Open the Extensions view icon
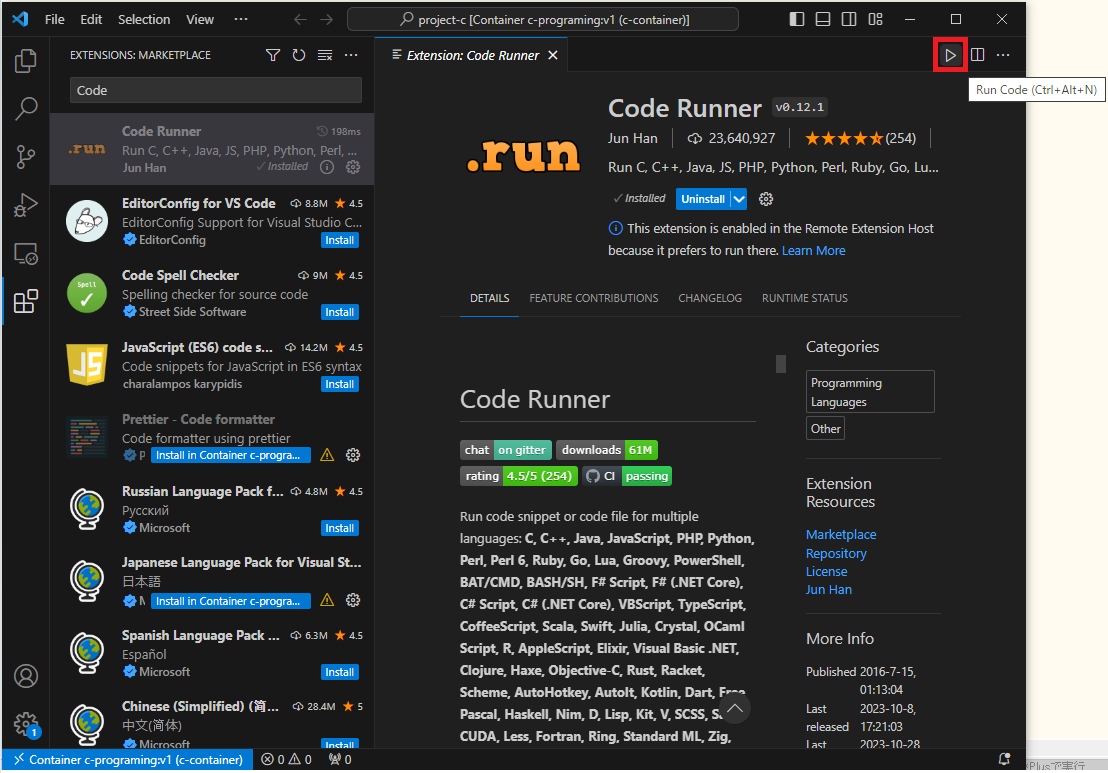The image size is (1108, 773). coord(25,301)
